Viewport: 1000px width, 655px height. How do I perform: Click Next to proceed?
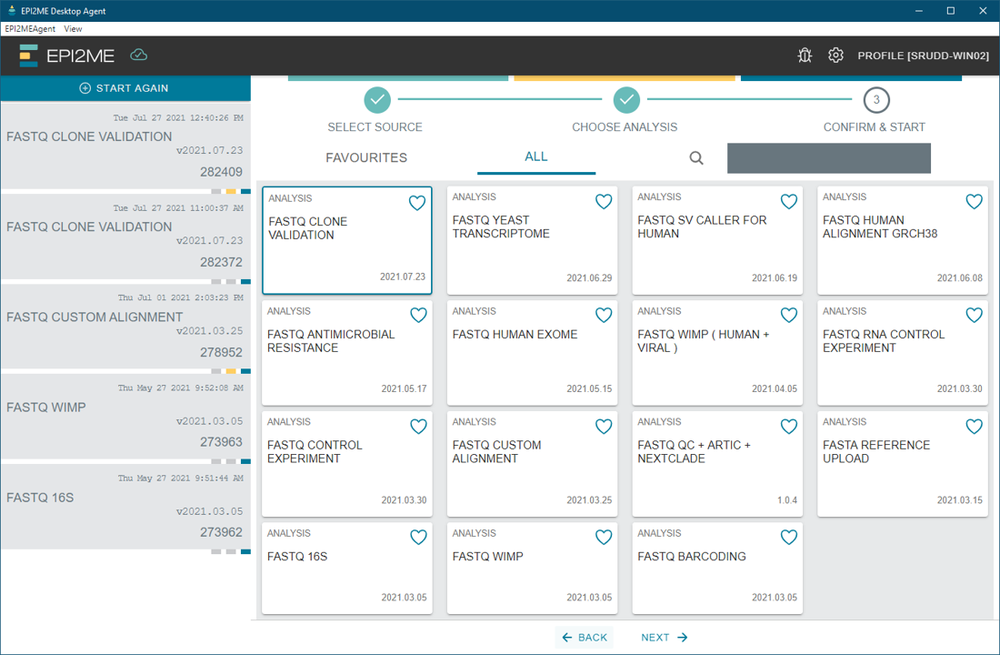(x=665, y=637)
